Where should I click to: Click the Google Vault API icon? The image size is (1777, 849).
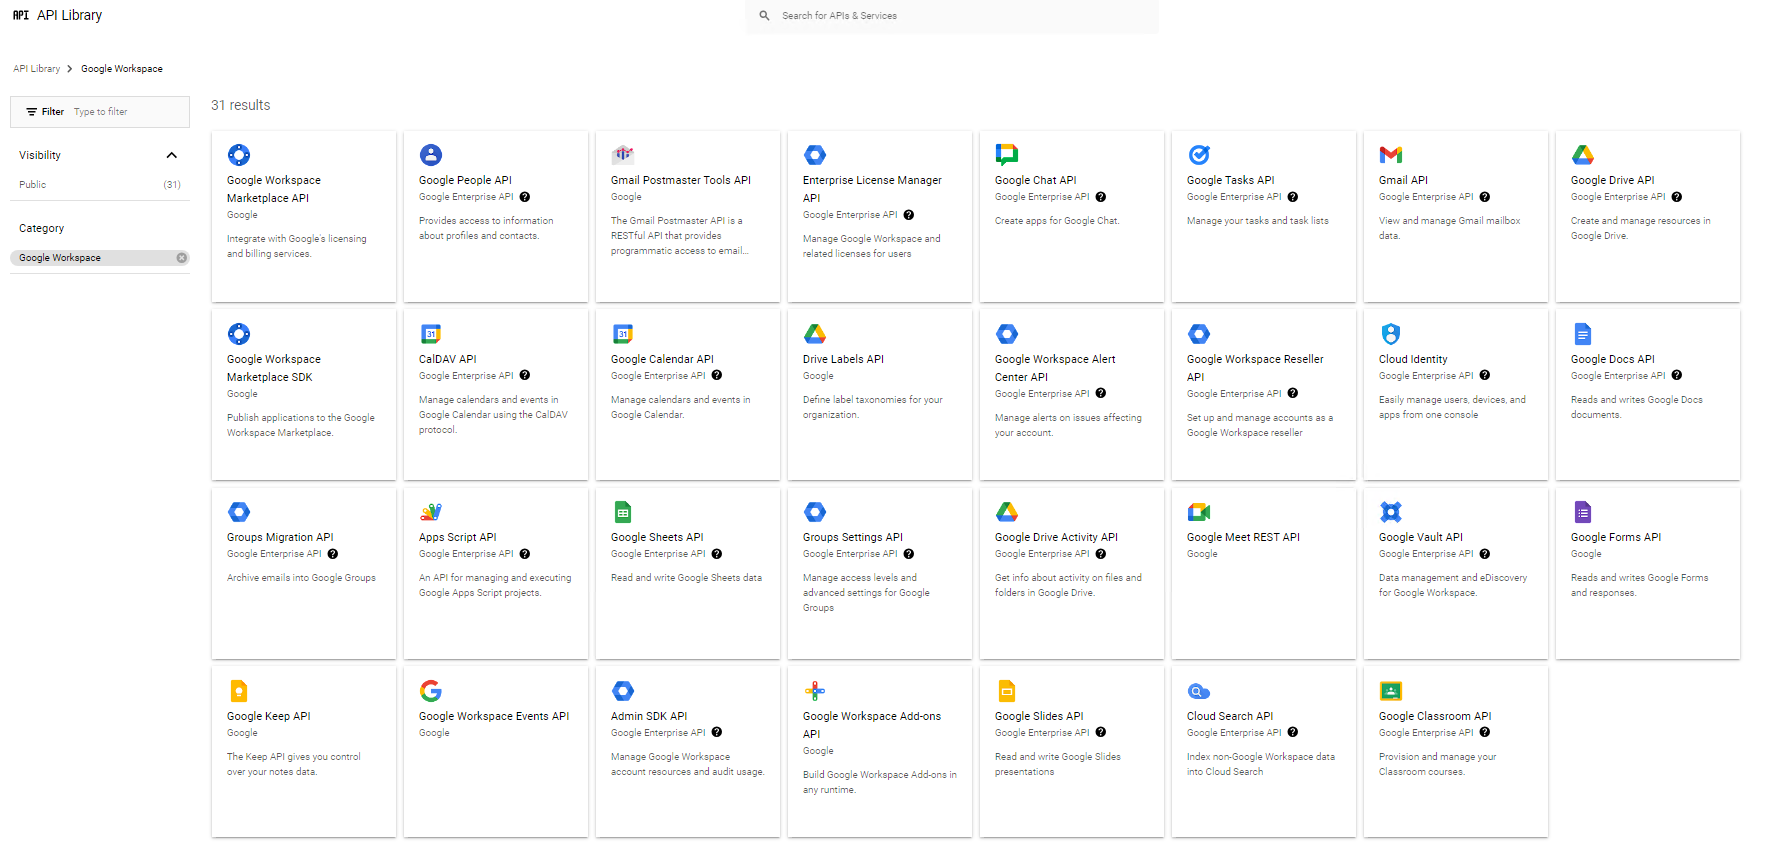pos(1391,512)
